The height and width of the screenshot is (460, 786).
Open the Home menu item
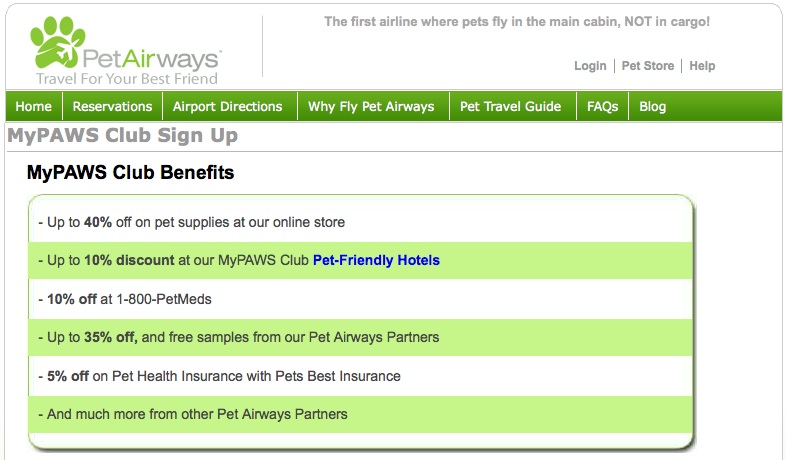tap(34, 106)
